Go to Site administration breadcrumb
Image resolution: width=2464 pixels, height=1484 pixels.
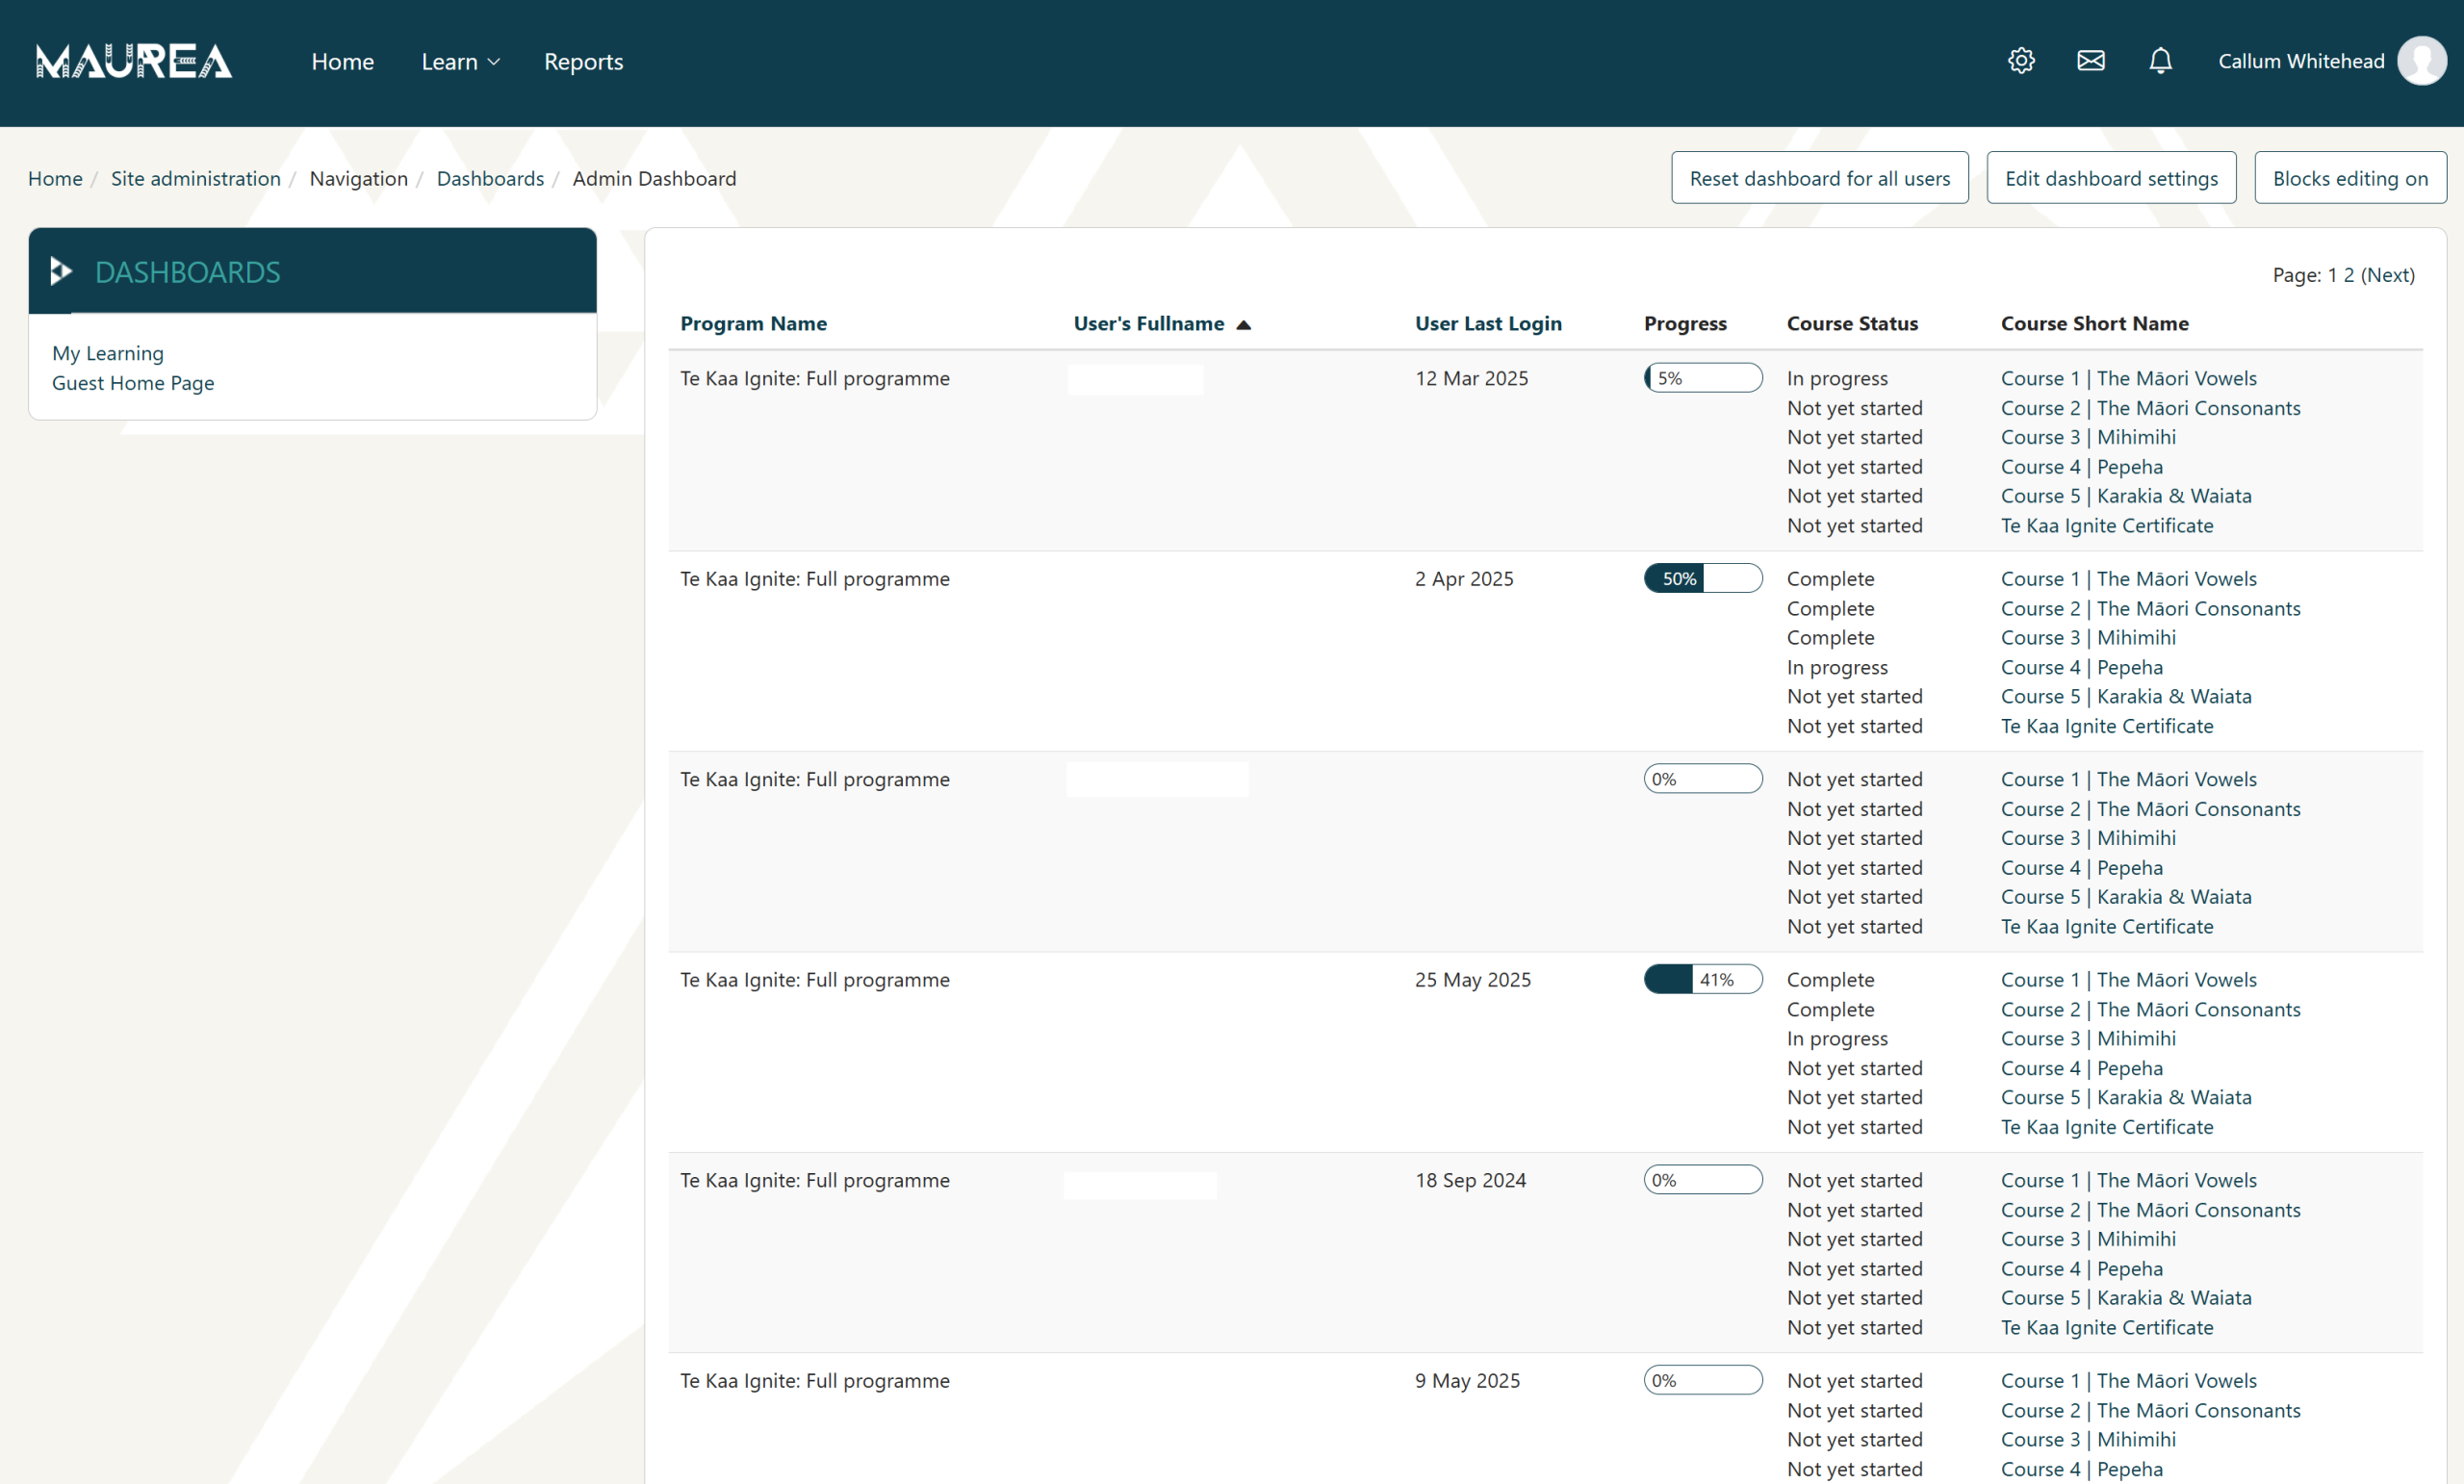[x=196, y=178]
